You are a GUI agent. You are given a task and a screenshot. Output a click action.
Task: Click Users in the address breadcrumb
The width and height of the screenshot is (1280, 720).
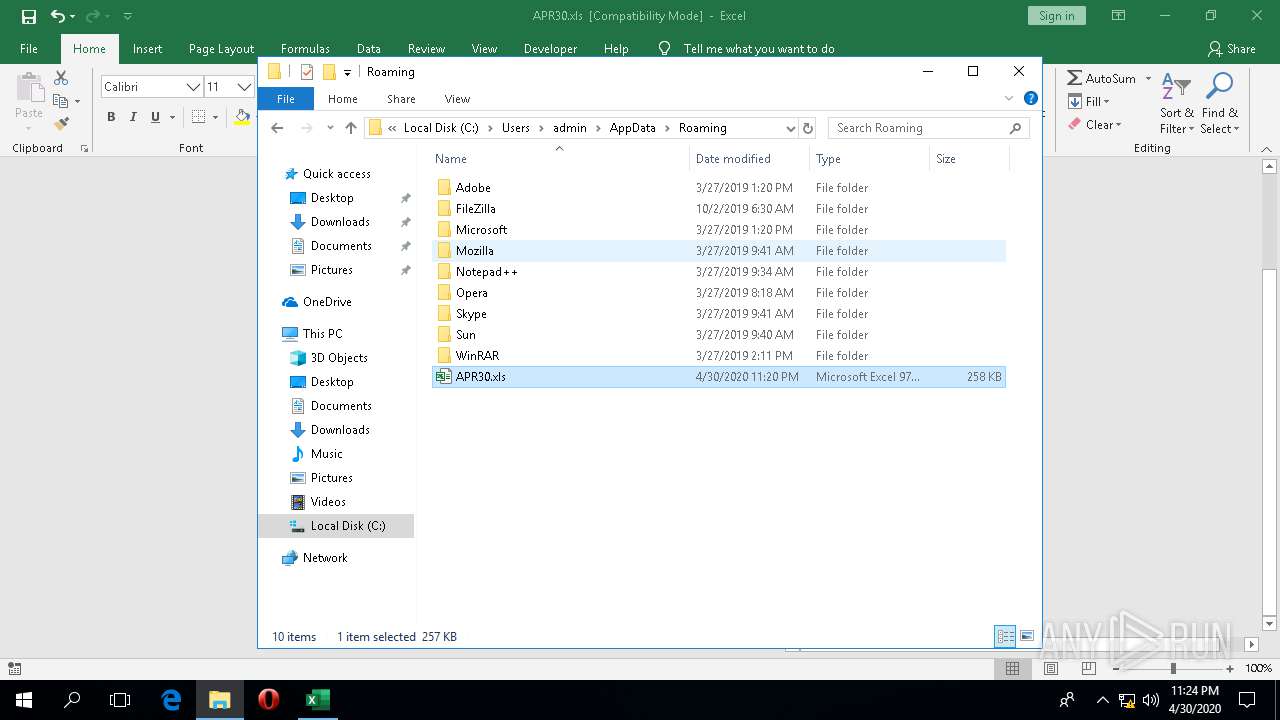coord(516,128)
